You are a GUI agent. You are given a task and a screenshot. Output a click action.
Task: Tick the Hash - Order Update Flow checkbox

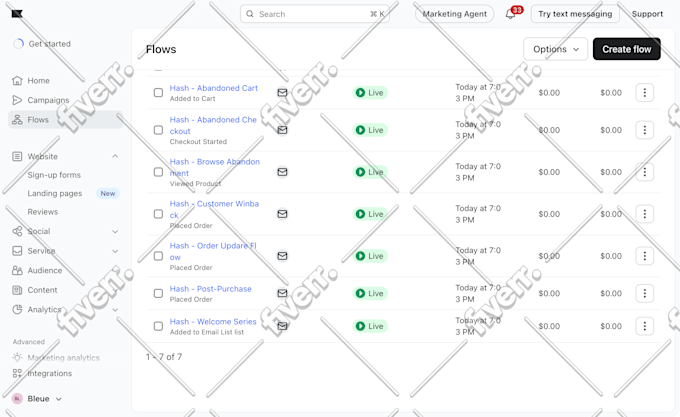pos(158,256)
